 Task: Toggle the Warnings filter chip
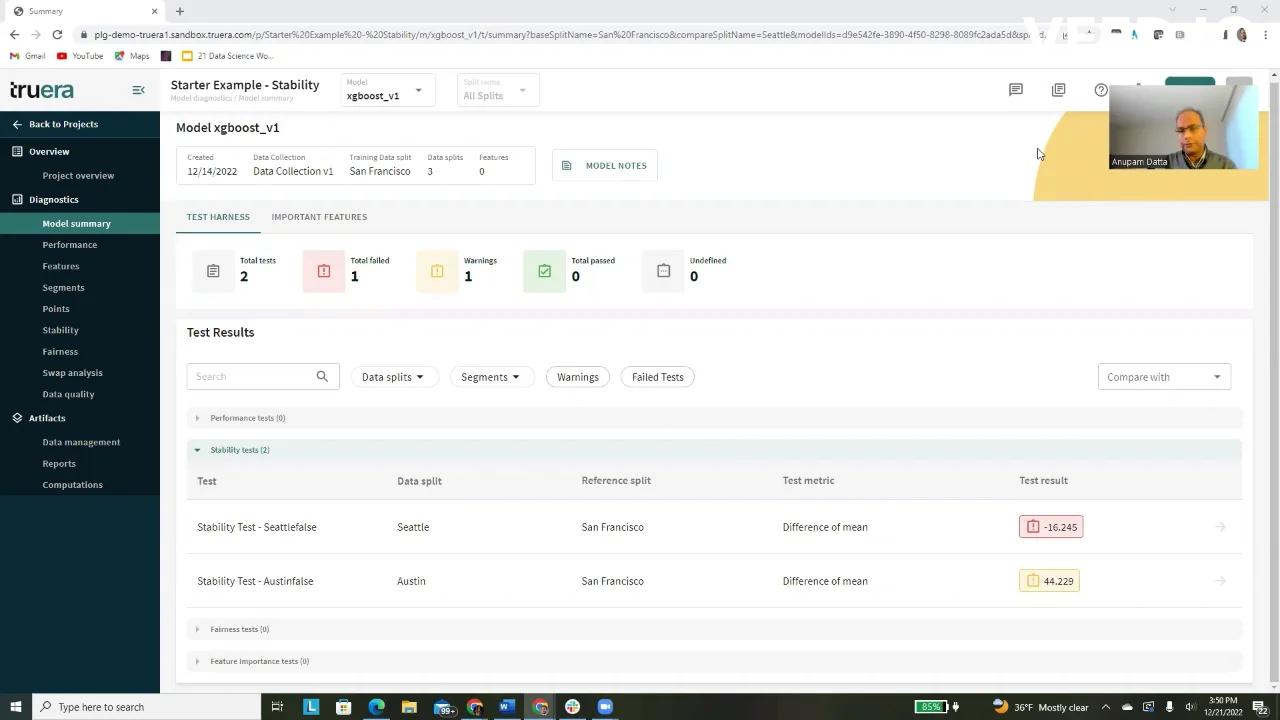[x=578, y=377]
